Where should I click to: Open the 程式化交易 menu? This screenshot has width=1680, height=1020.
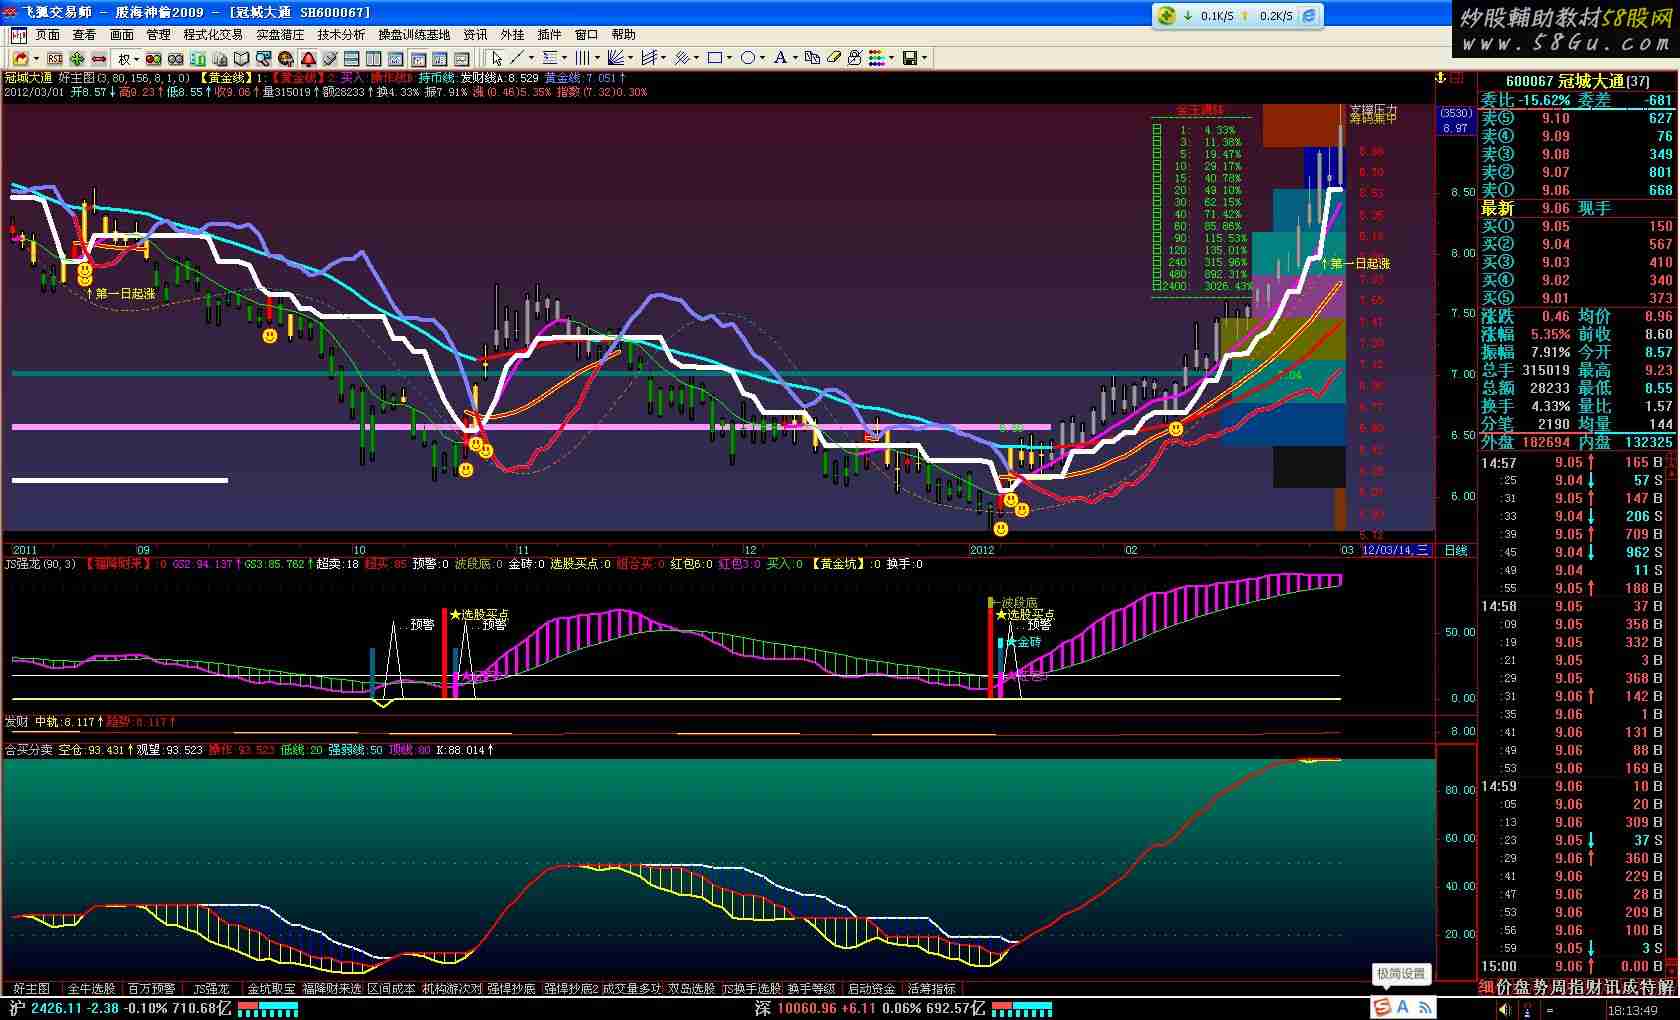213,35
